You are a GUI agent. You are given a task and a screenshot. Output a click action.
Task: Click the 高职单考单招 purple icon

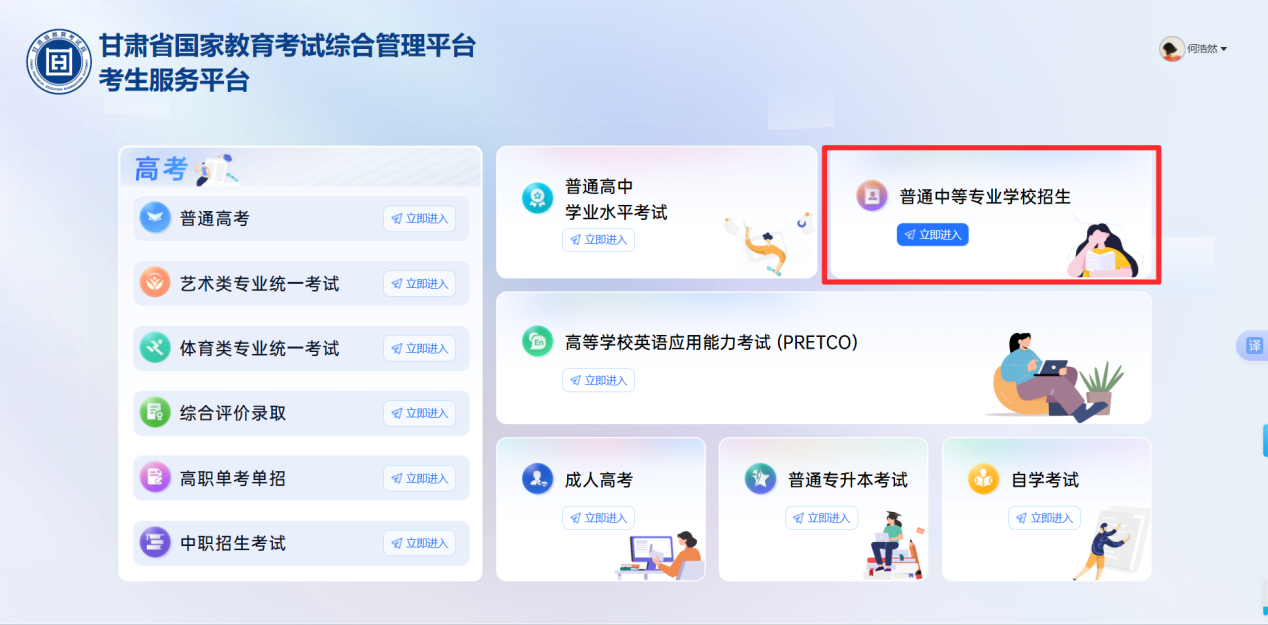point(155,478)
